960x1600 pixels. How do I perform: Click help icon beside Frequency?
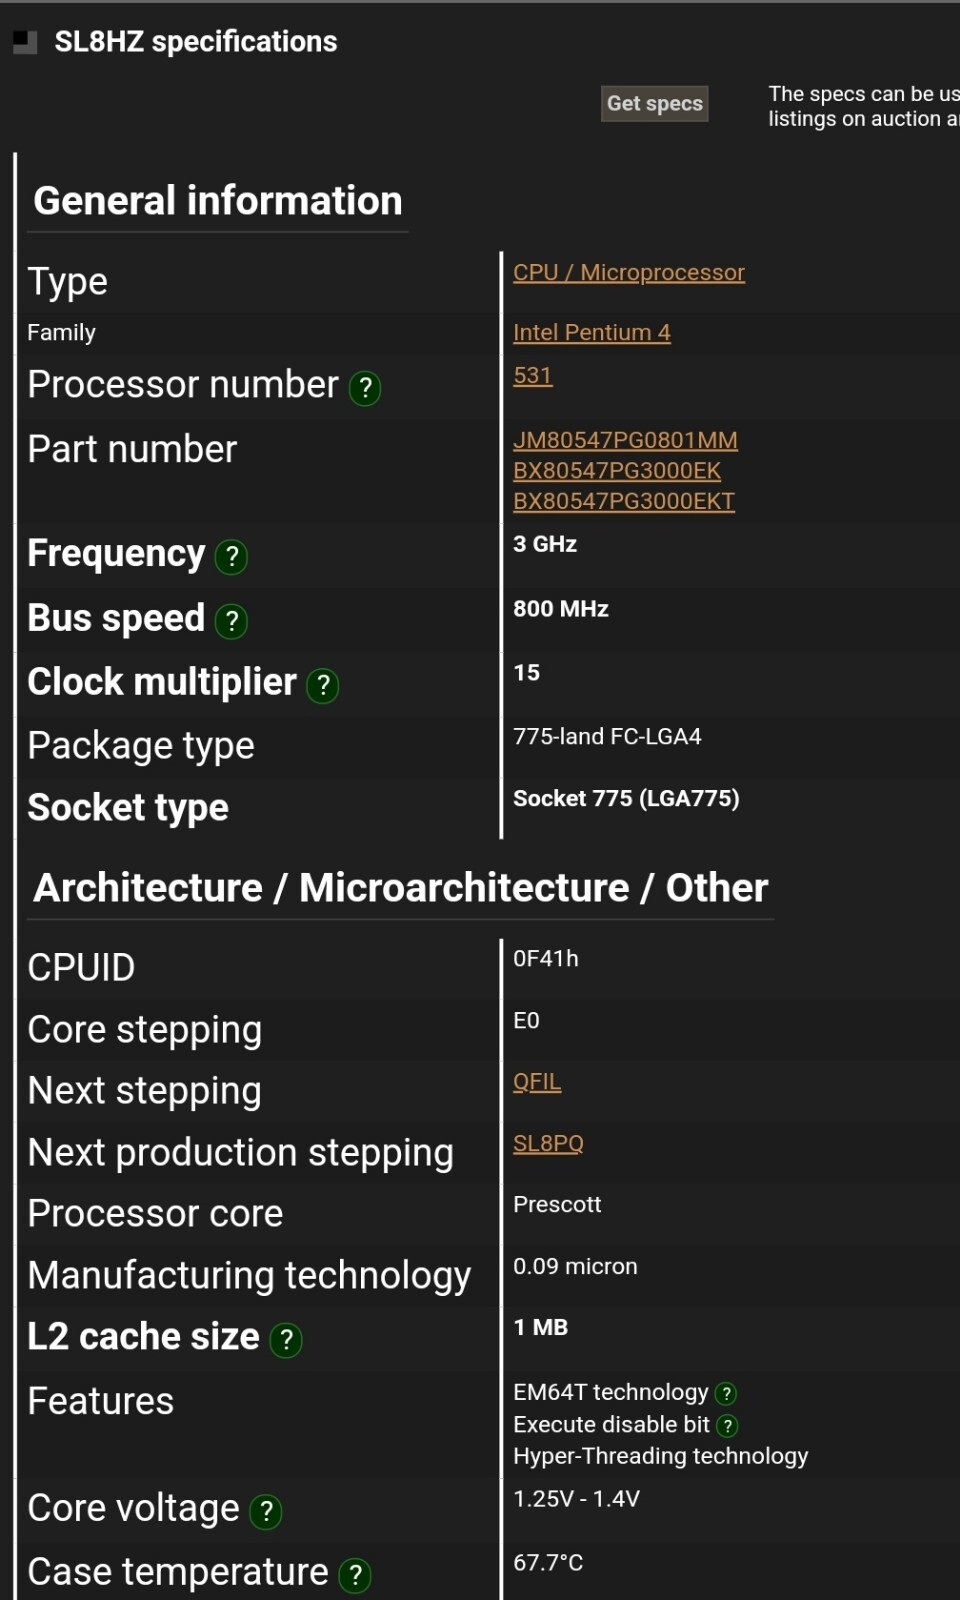pos(232,557)
